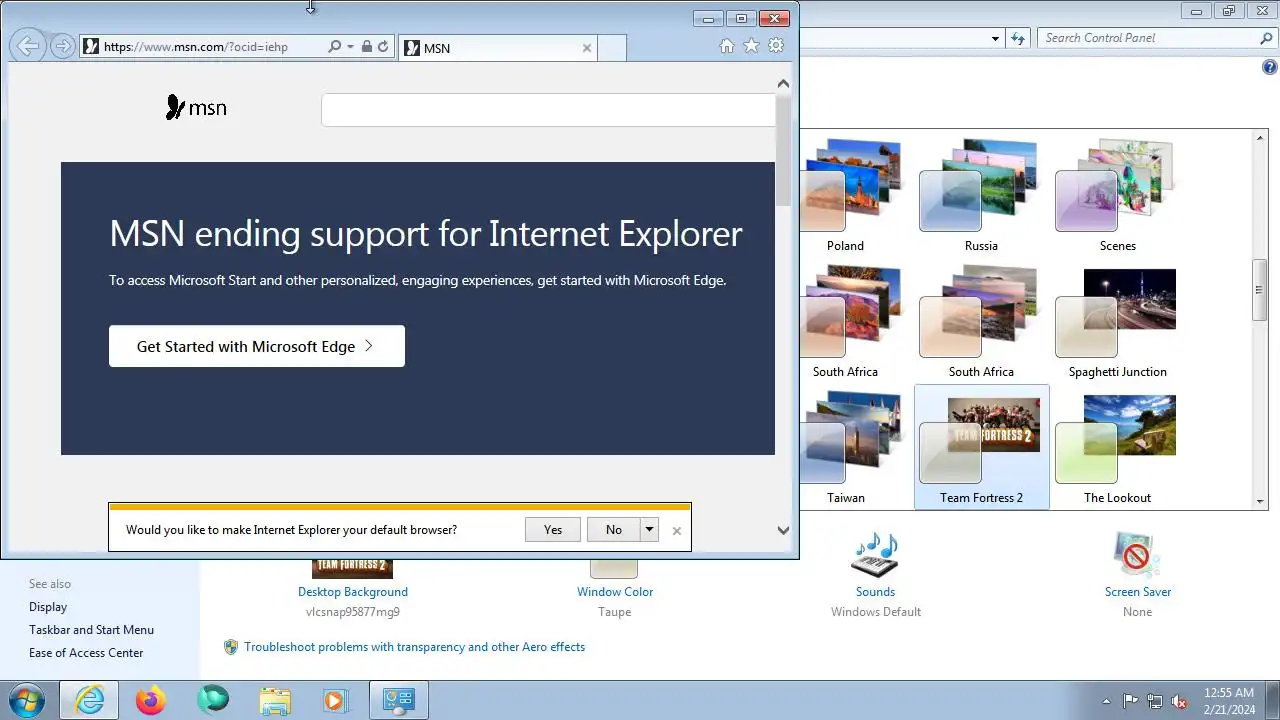
Task: Select the Scenes theme
Action: pos(1117,196)
